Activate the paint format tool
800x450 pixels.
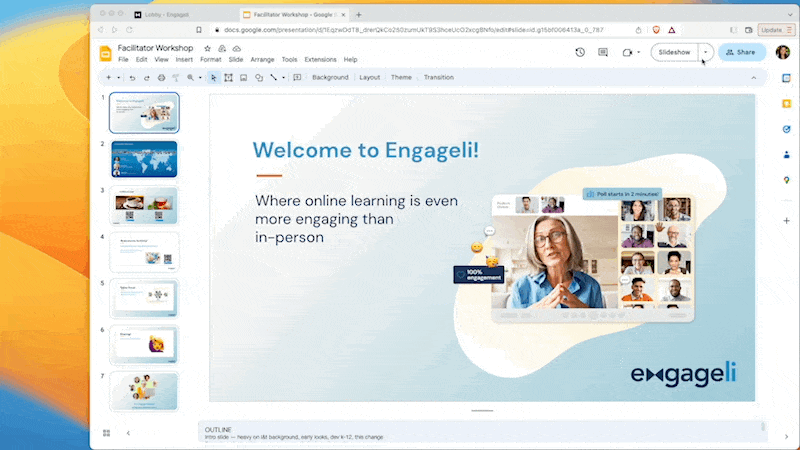[176, 78]
